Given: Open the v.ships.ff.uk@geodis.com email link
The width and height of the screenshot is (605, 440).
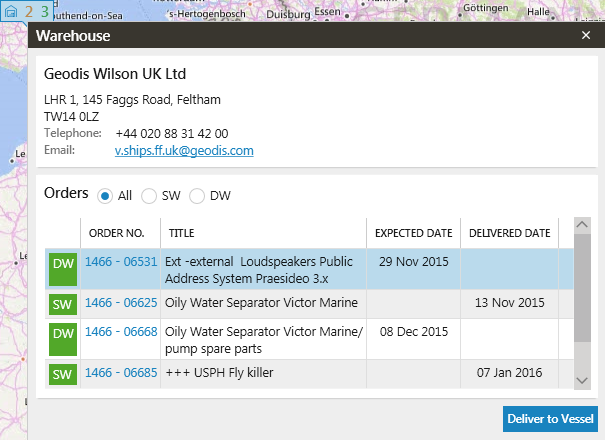Looking at the screenshot, I should (184, 151).
